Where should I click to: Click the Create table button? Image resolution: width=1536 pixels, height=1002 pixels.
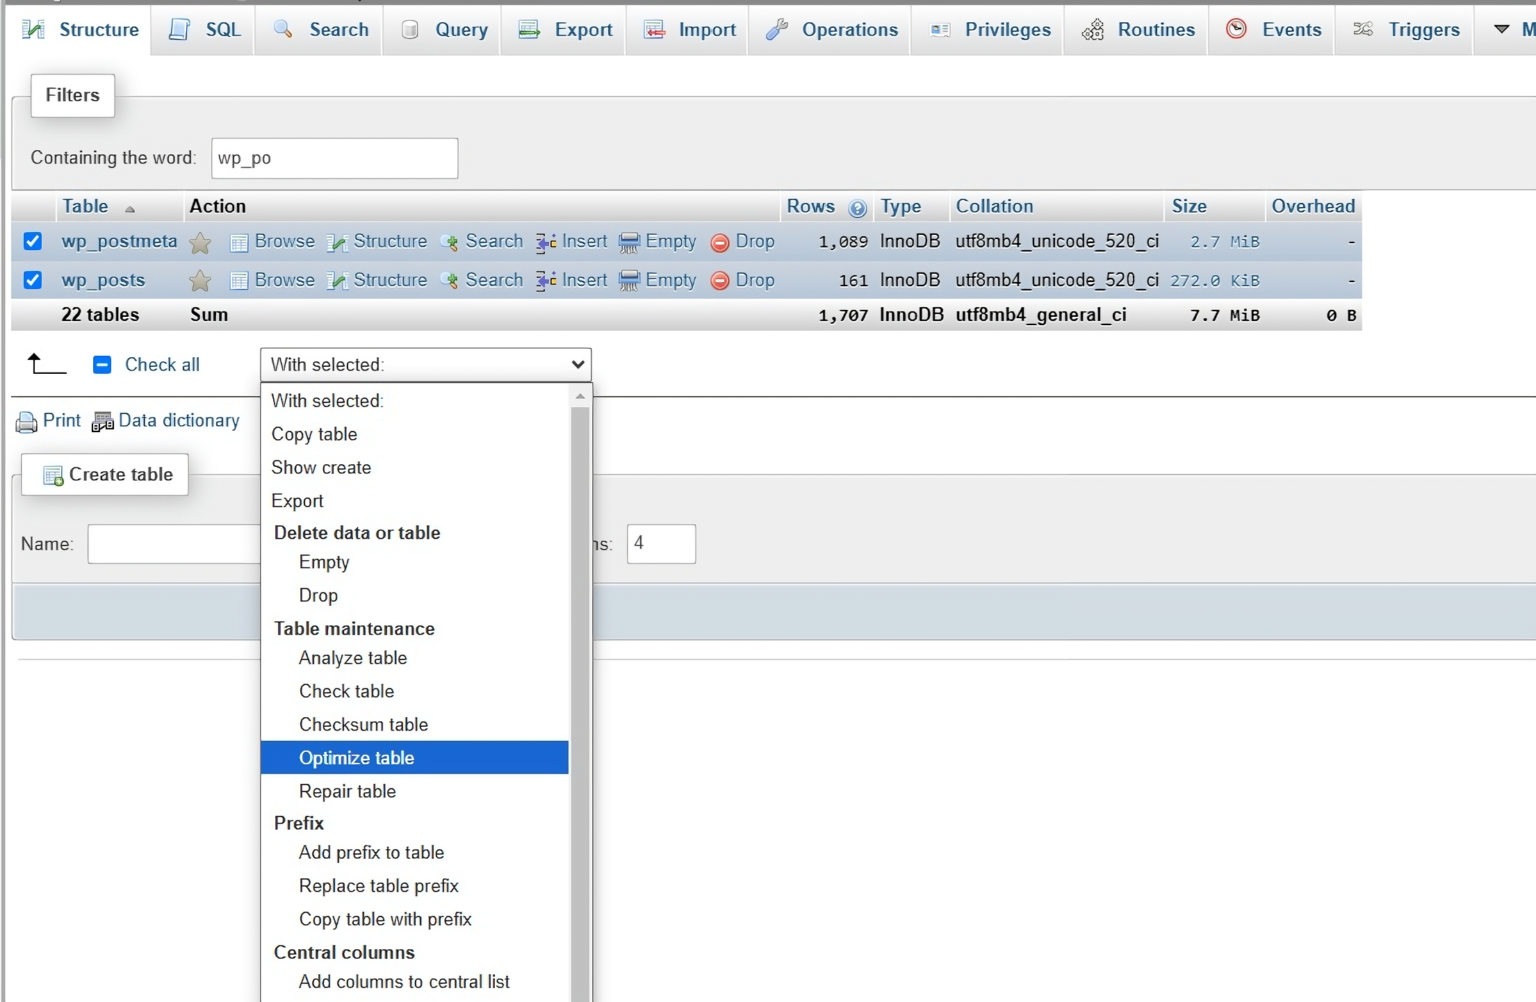coord(104,474)
